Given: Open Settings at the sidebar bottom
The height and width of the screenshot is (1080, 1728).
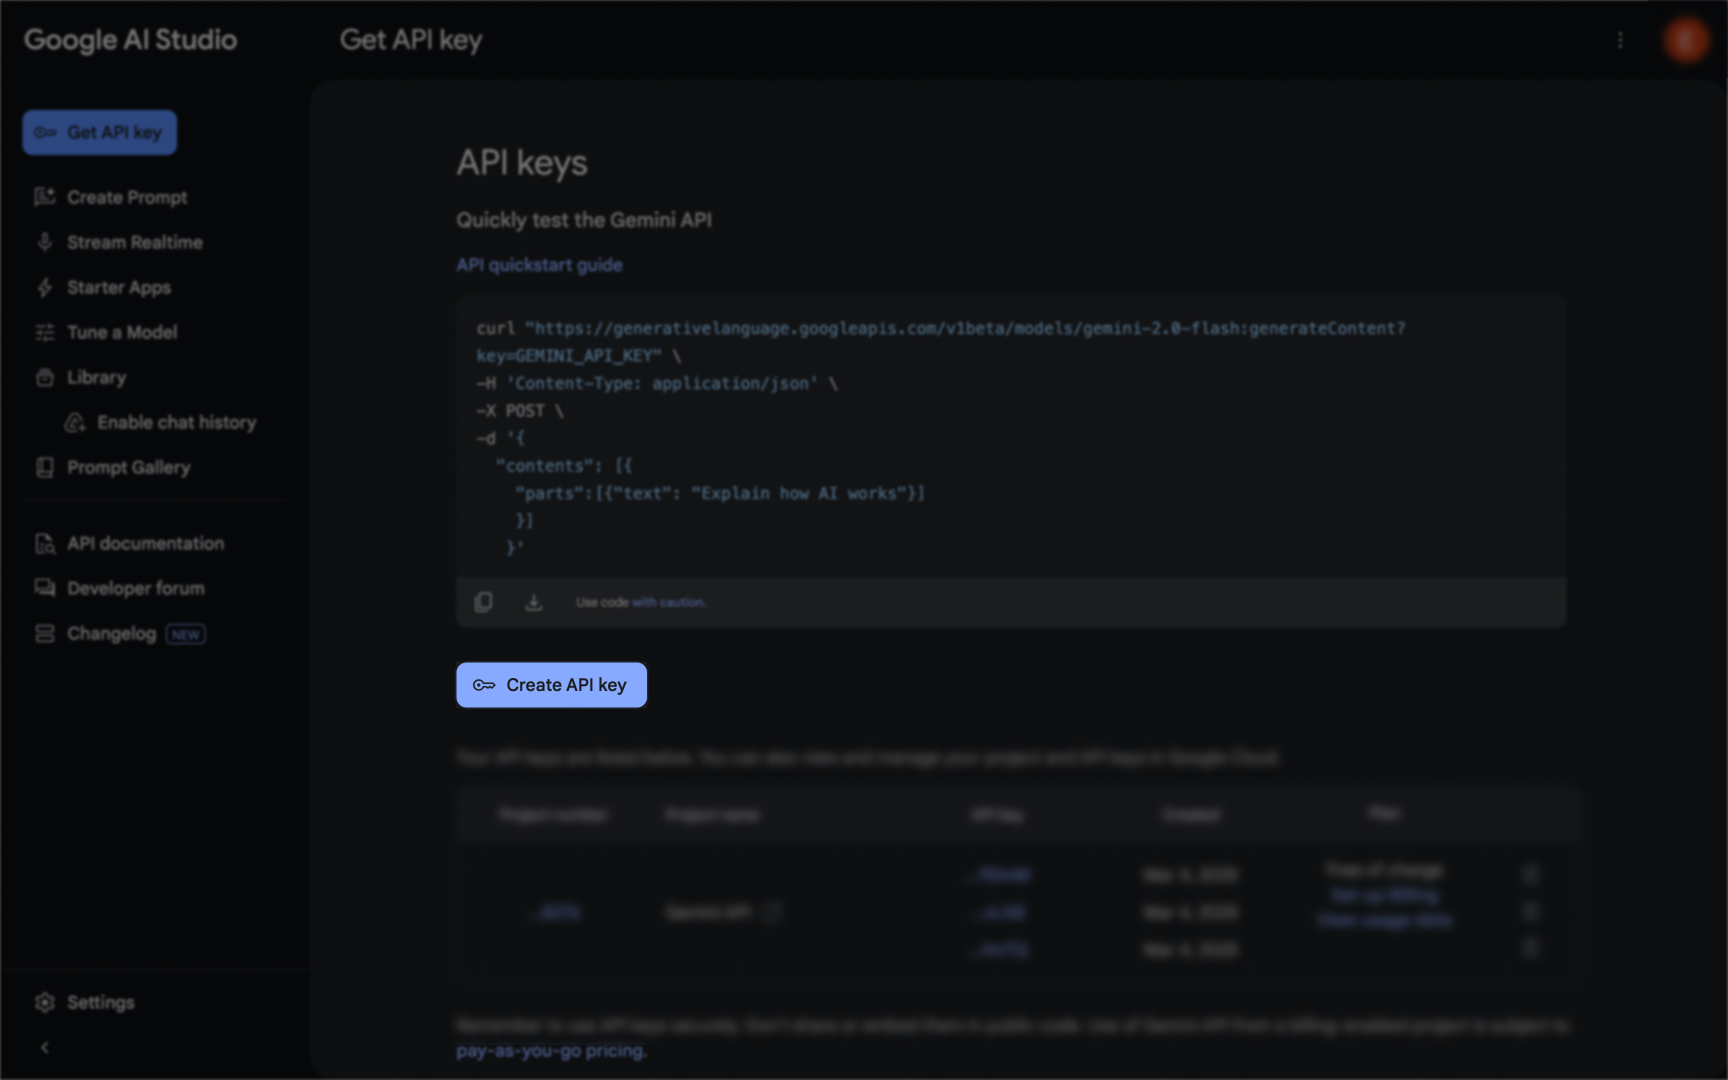Looking at the screenshot, I should tap(85, 1002).
